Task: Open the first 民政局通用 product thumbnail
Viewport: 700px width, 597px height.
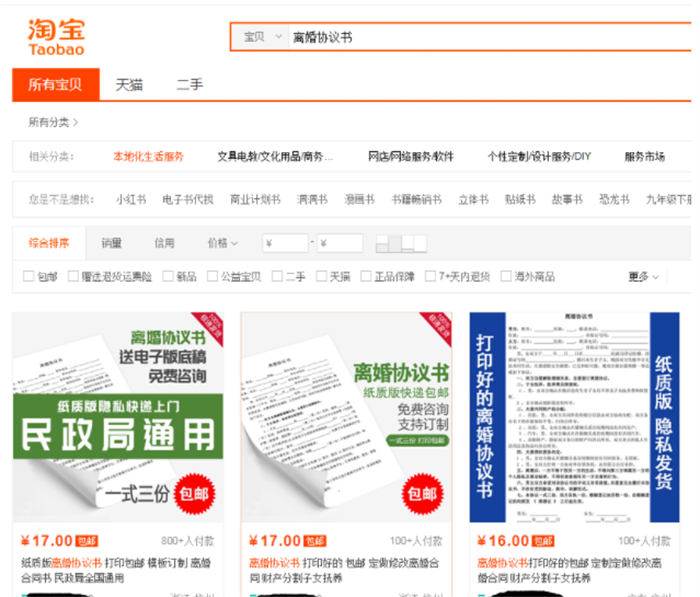Action: coord(119,417)
